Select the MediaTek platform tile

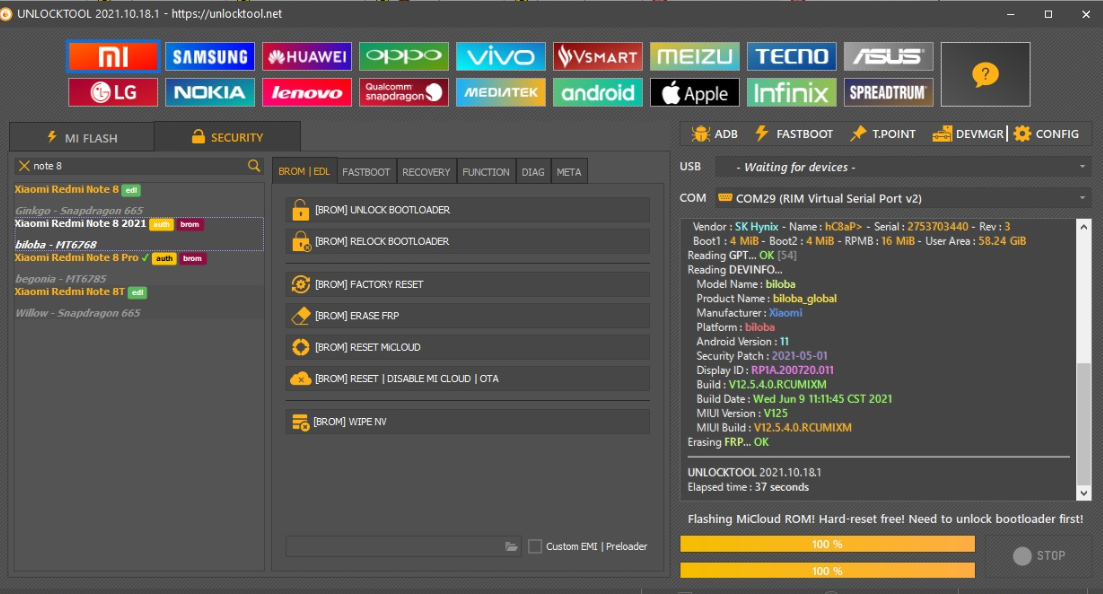tap(501, 92)
